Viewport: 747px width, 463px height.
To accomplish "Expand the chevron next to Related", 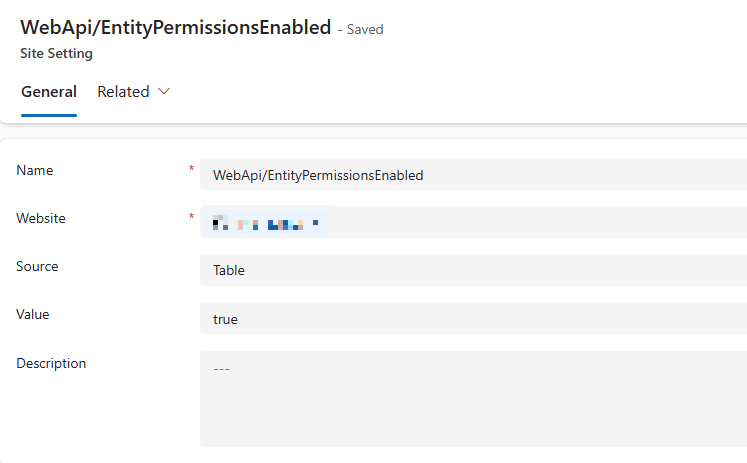I will pyautogui.click(x=164, y=92).
